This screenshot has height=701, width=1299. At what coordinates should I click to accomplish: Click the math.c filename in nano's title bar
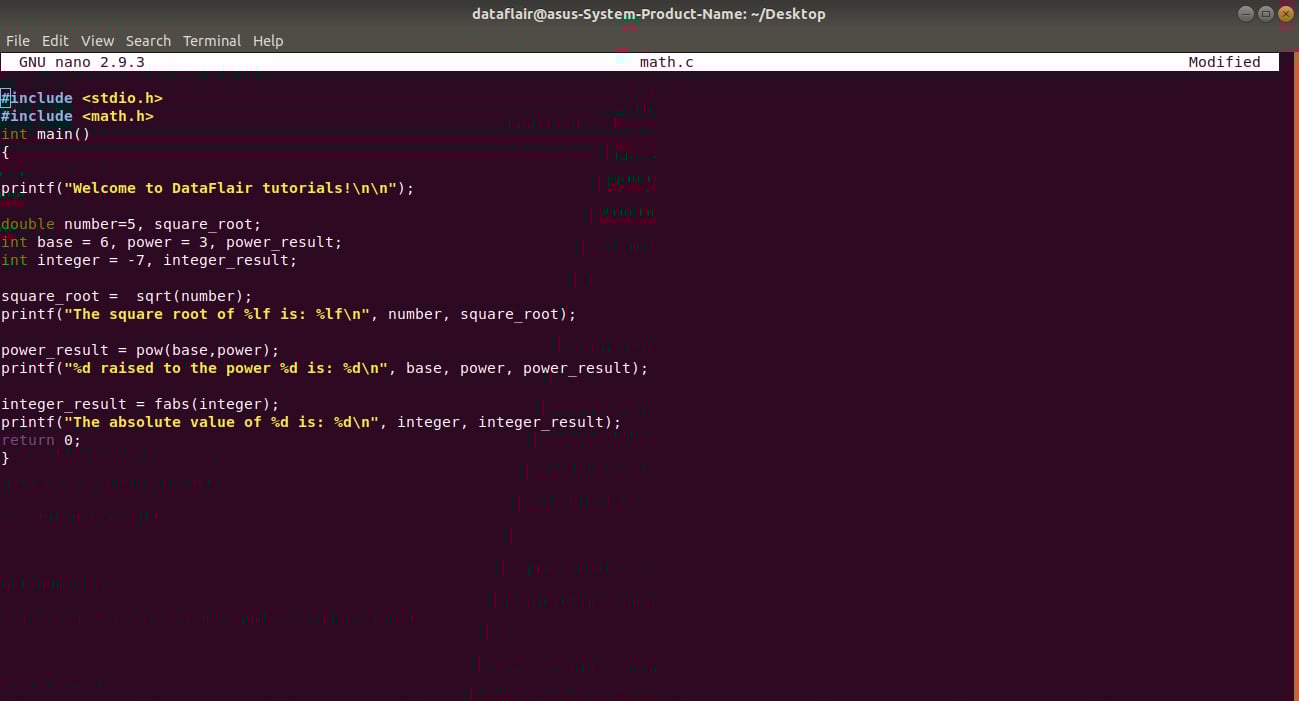[x=666, y=61]
